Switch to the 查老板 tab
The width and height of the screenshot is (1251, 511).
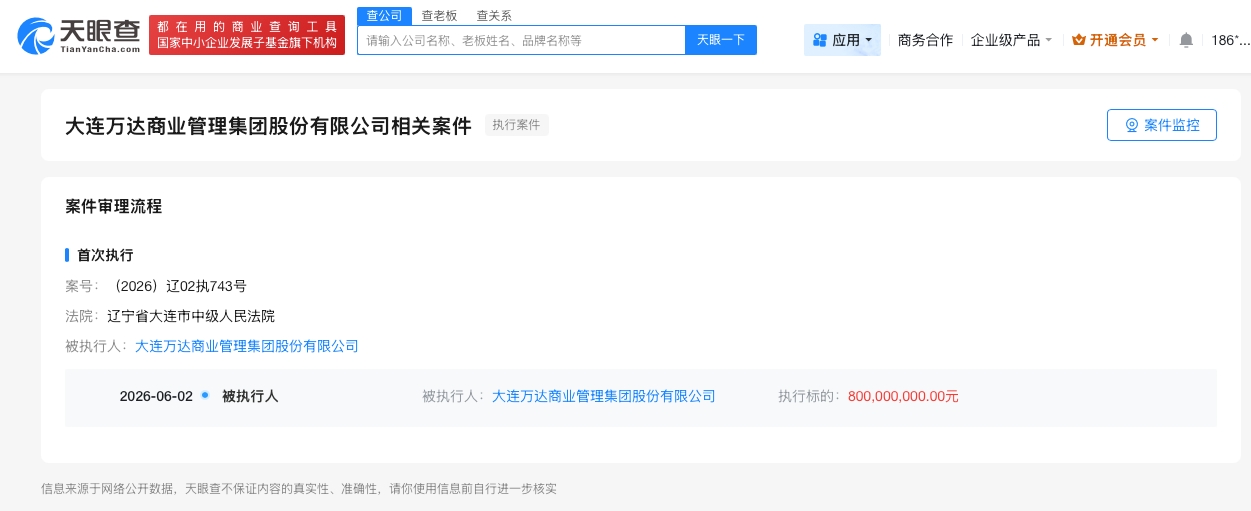439,15
